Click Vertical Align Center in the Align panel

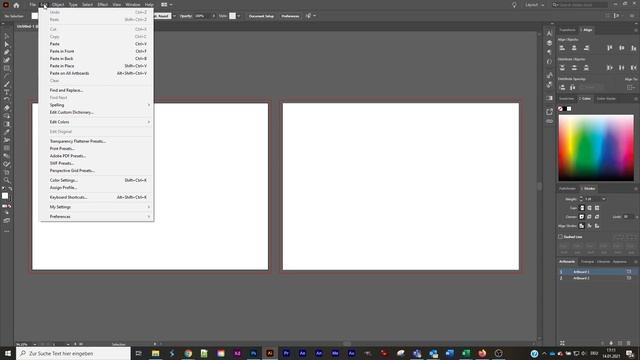point(621,48)
